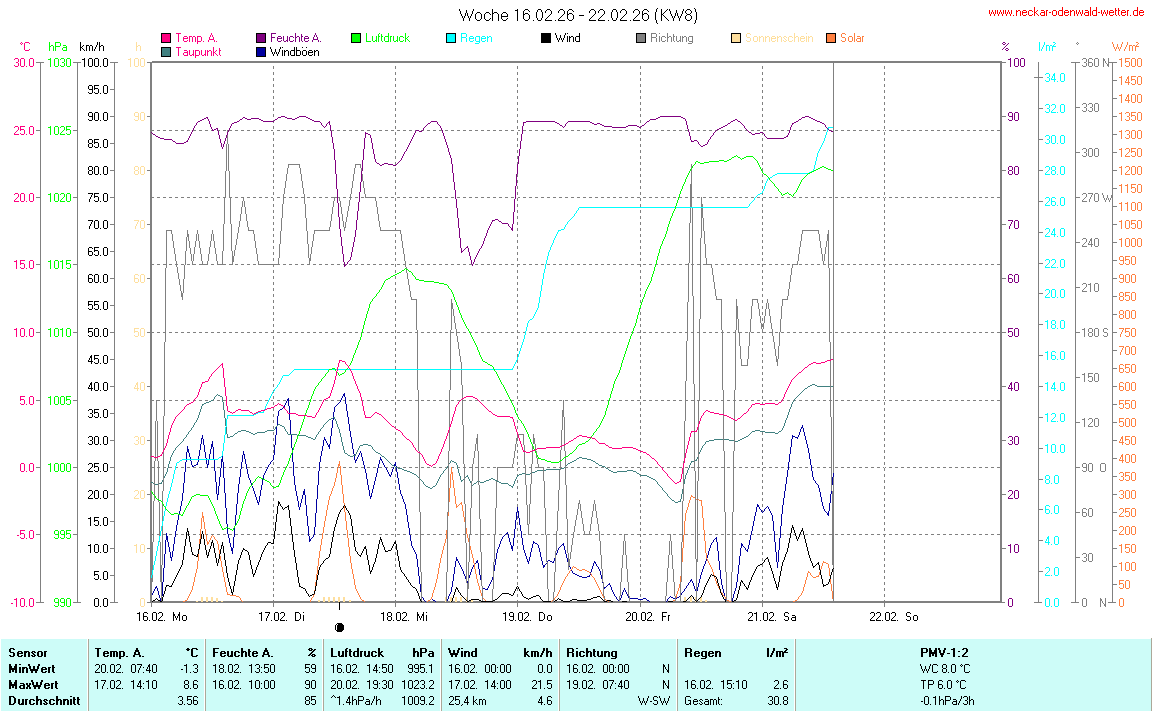Select the black Wind legend swatch
The width and height of the screenshot is (1152, 711).
pyautogui.click(x=545, y=38)
